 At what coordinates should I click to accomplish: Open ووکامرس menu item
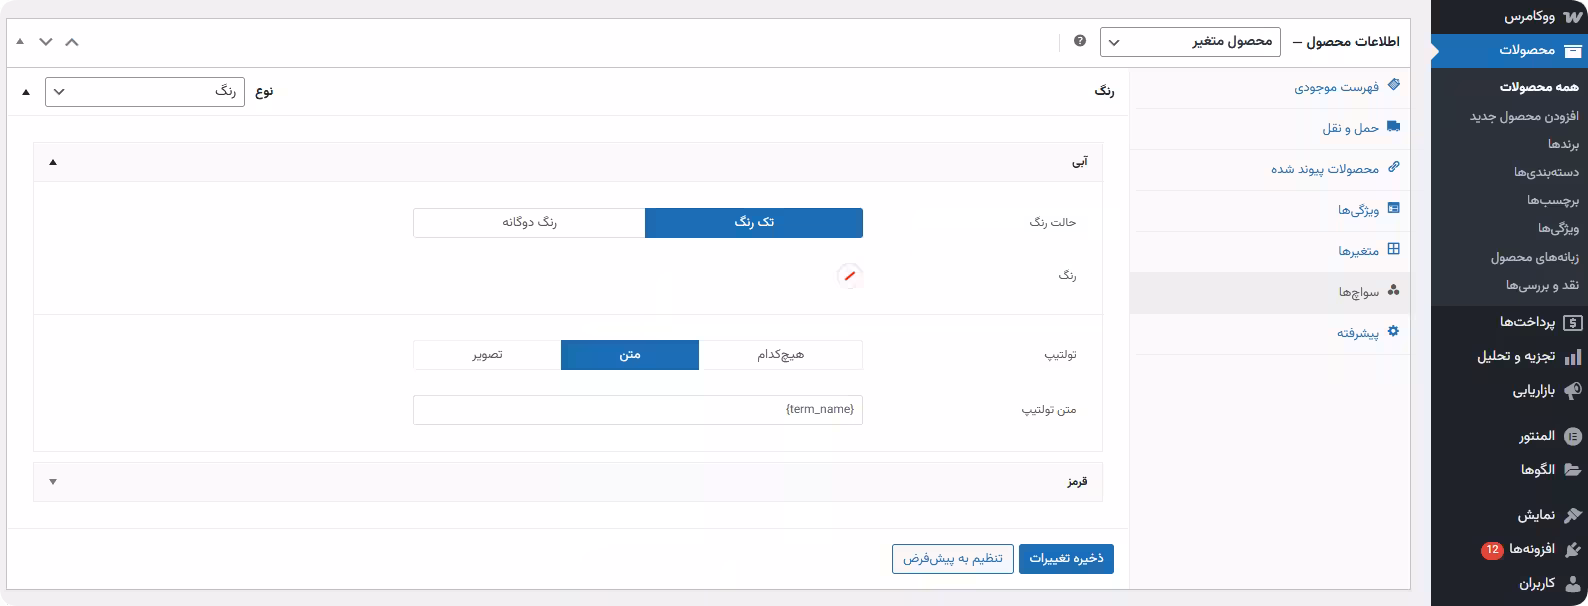point(1510,17)
